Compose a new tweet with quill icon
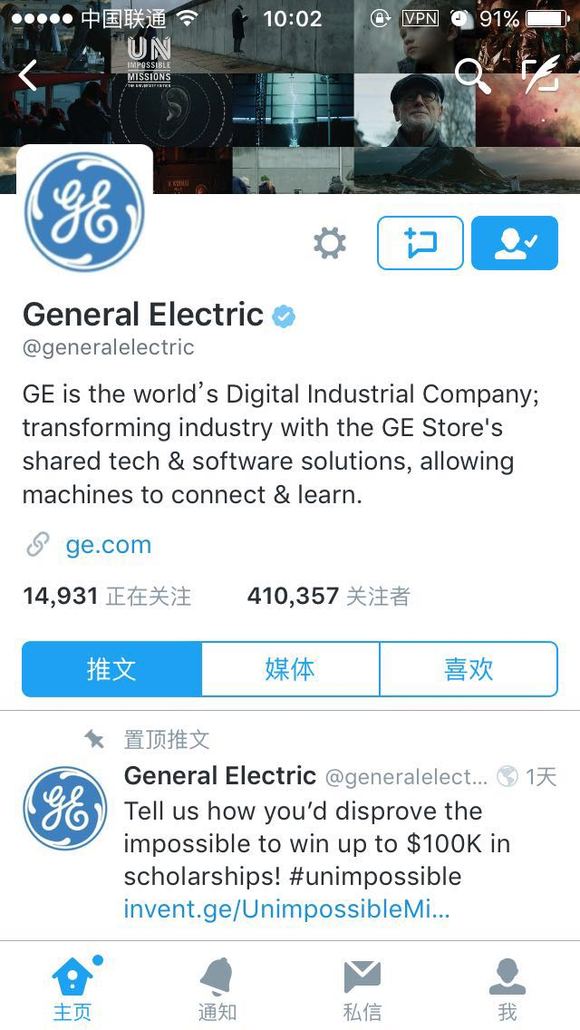This screenshot has height=1030, width=580. [541, 74]
